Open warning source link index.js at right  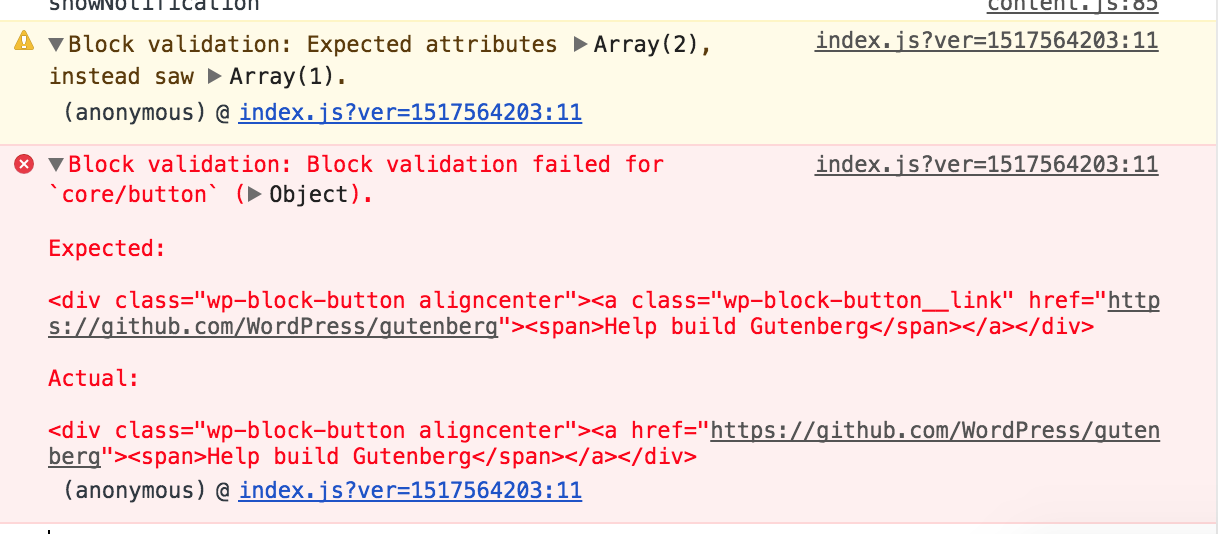(986, 41)
